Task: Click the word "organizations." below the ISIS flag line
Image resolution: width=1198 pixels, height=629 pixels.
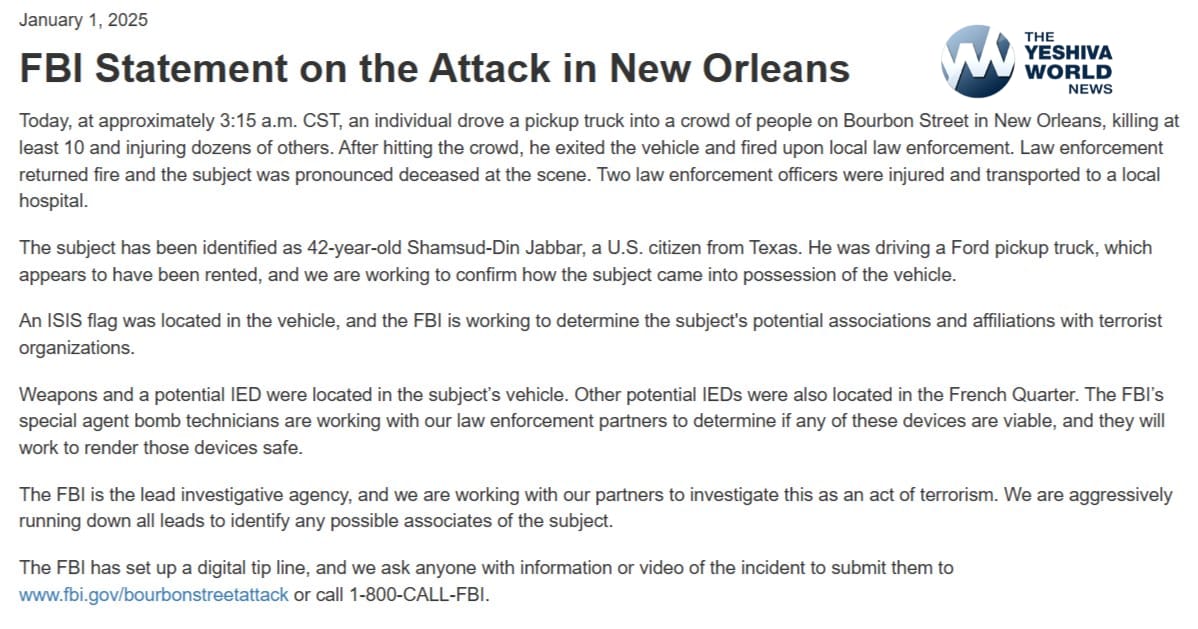Action: point(74,347)
